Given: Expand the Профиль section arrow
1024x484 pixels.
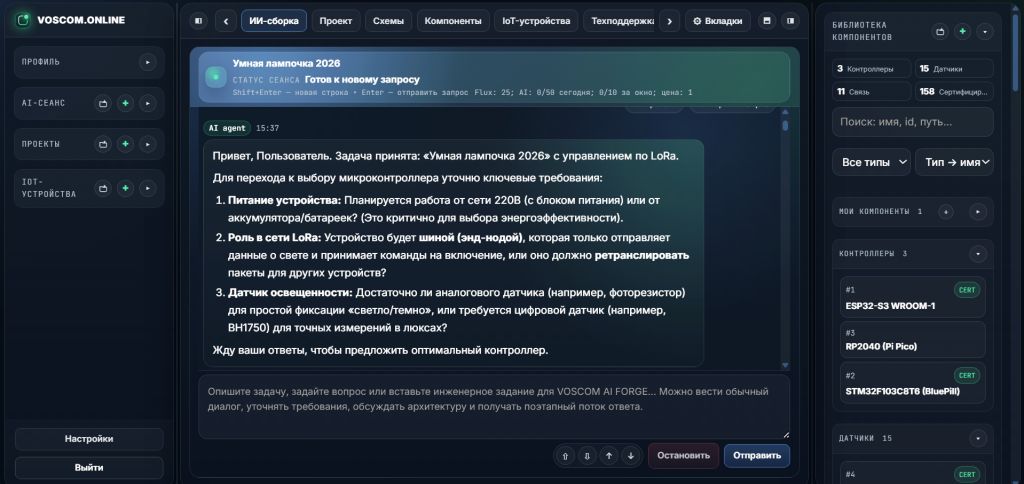Looking at the screenshot, I should click(x=148, y=62).
